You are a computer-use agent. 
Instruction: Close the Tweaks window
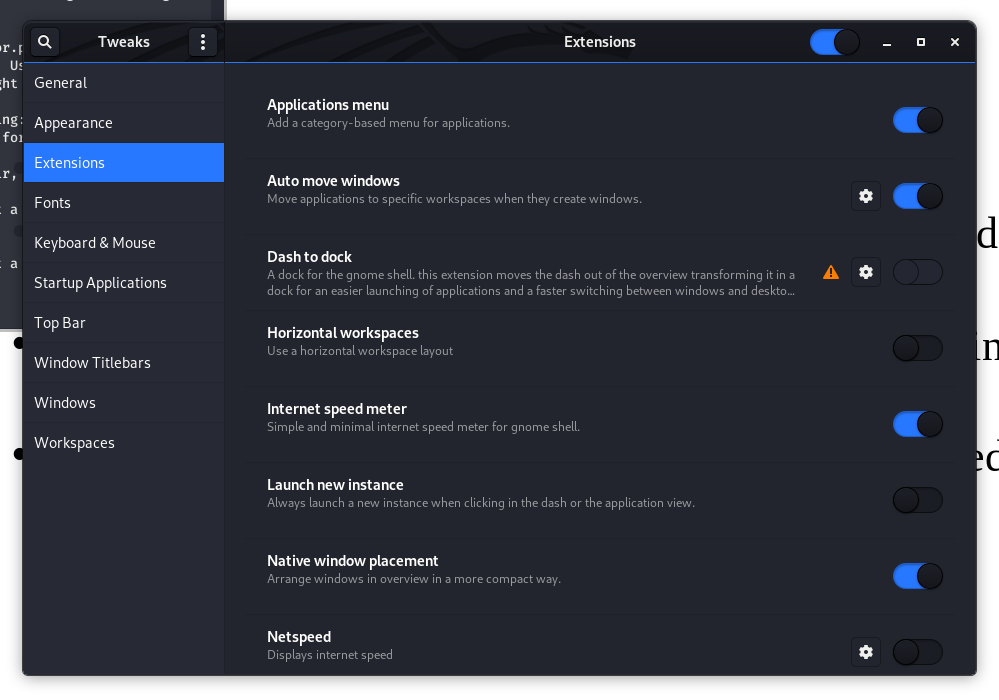[x=955, y=42]
